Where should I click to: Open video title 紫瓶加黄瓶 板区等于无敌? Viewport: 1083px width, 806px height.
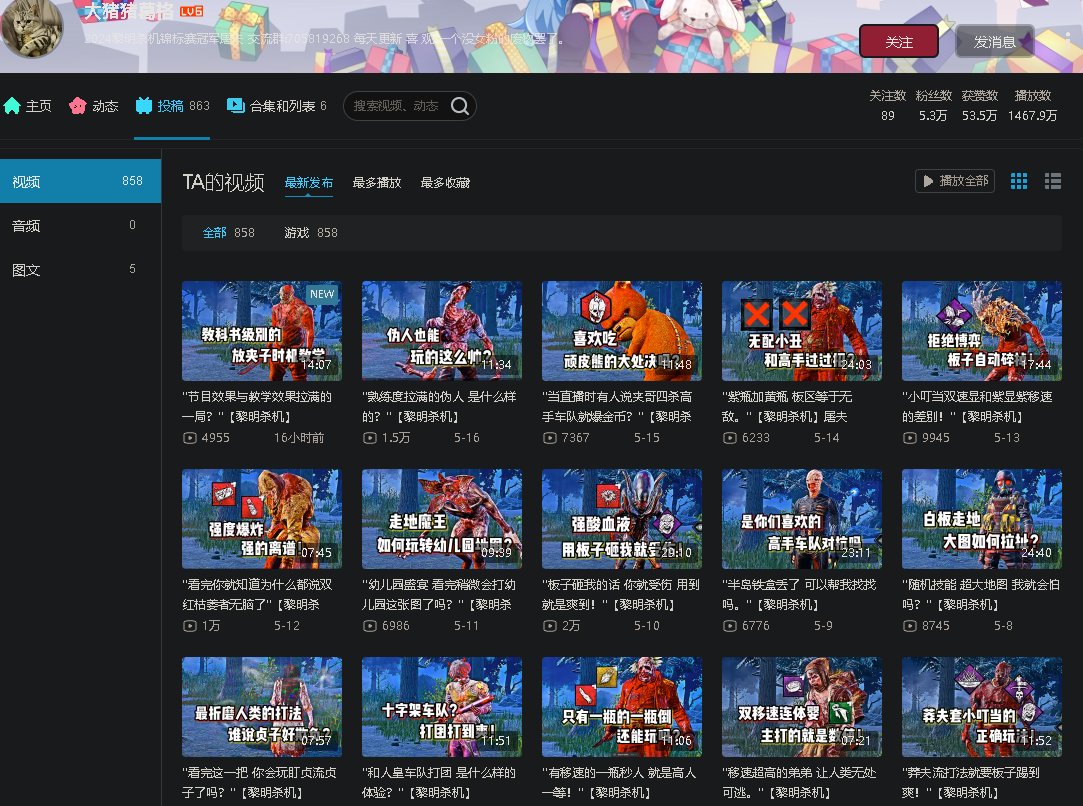pos(787,407)
